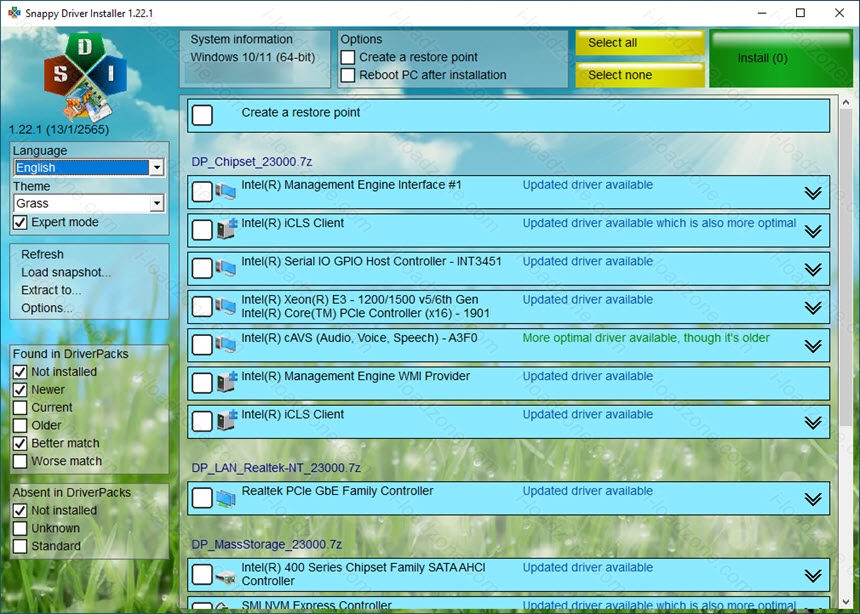Click the DP_LAN_Realtek-NT_23000.7z pack header

point(276,468)
